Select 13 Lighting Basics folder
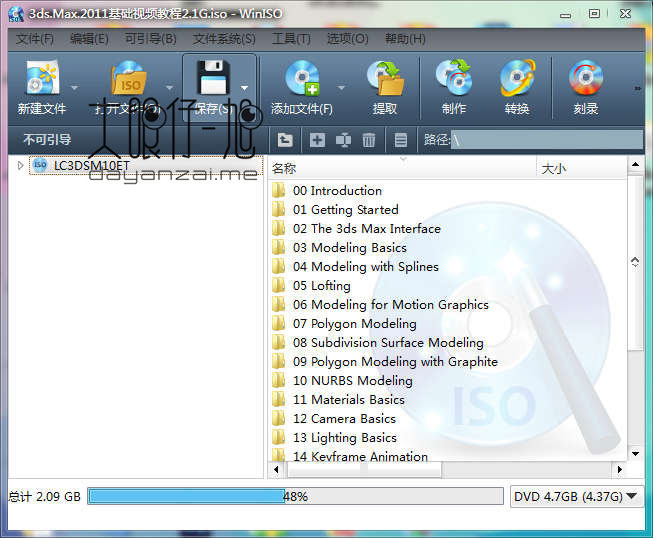The width and height of the screenshot is (653, 538). [344, 438]
